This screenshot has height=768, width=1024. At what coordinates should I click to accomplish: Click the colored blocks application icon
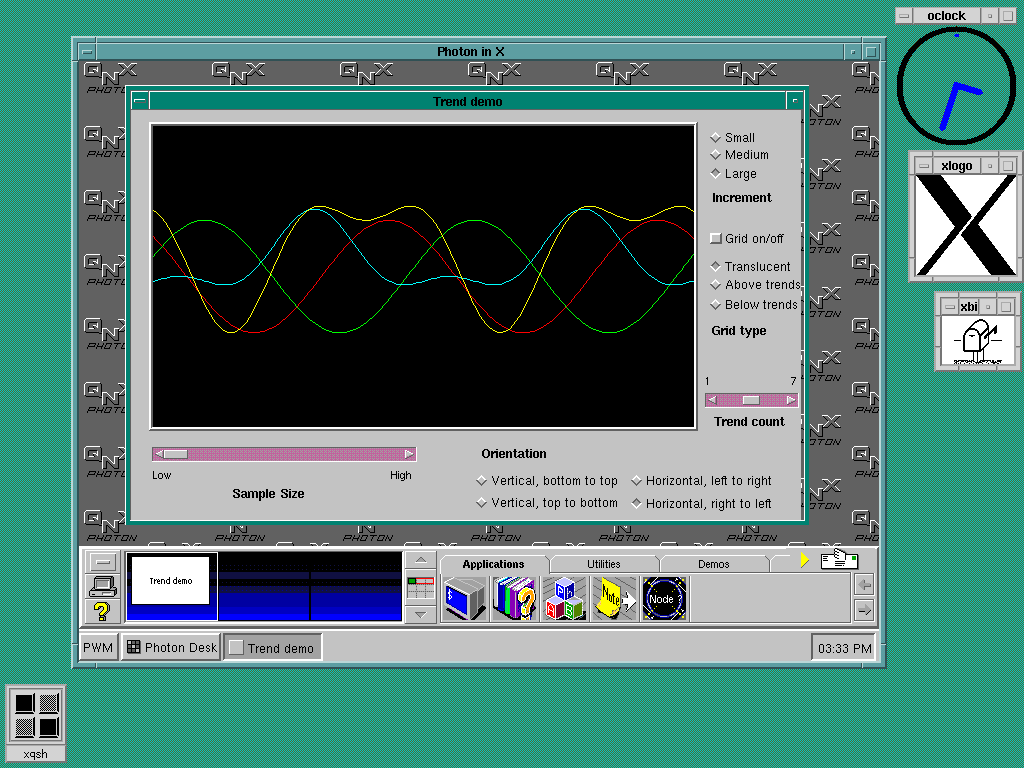point(565,599)
